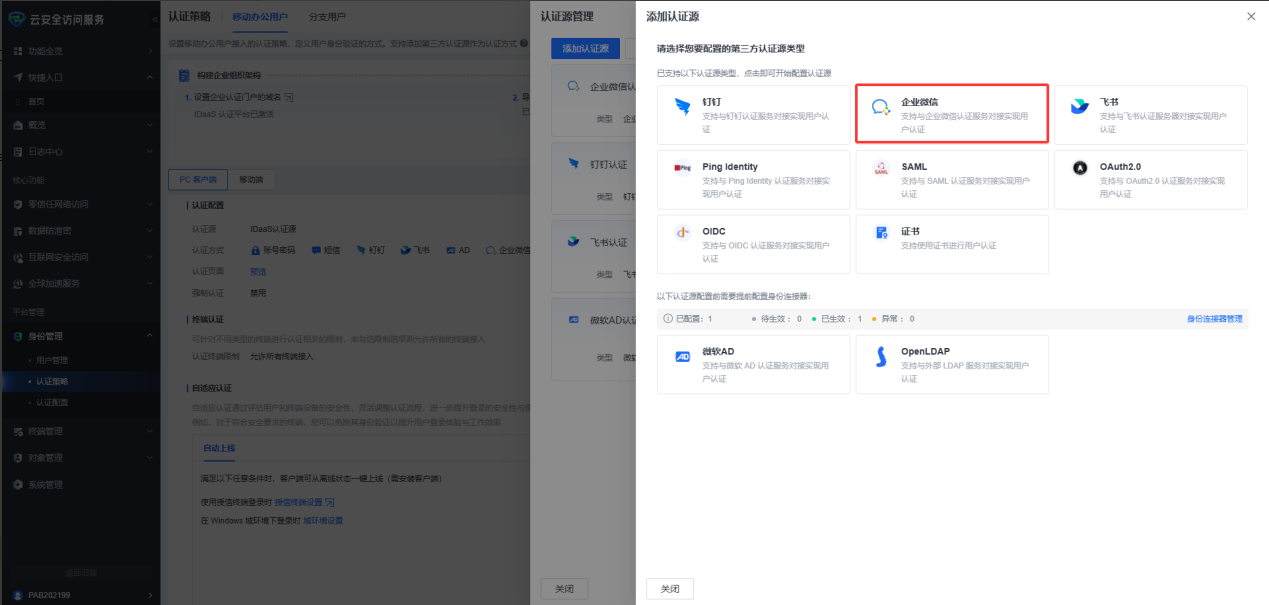Select the 钉钉 logo icon in the add-source dialog
Screen dimensions: 1269x605
point(682,108)
